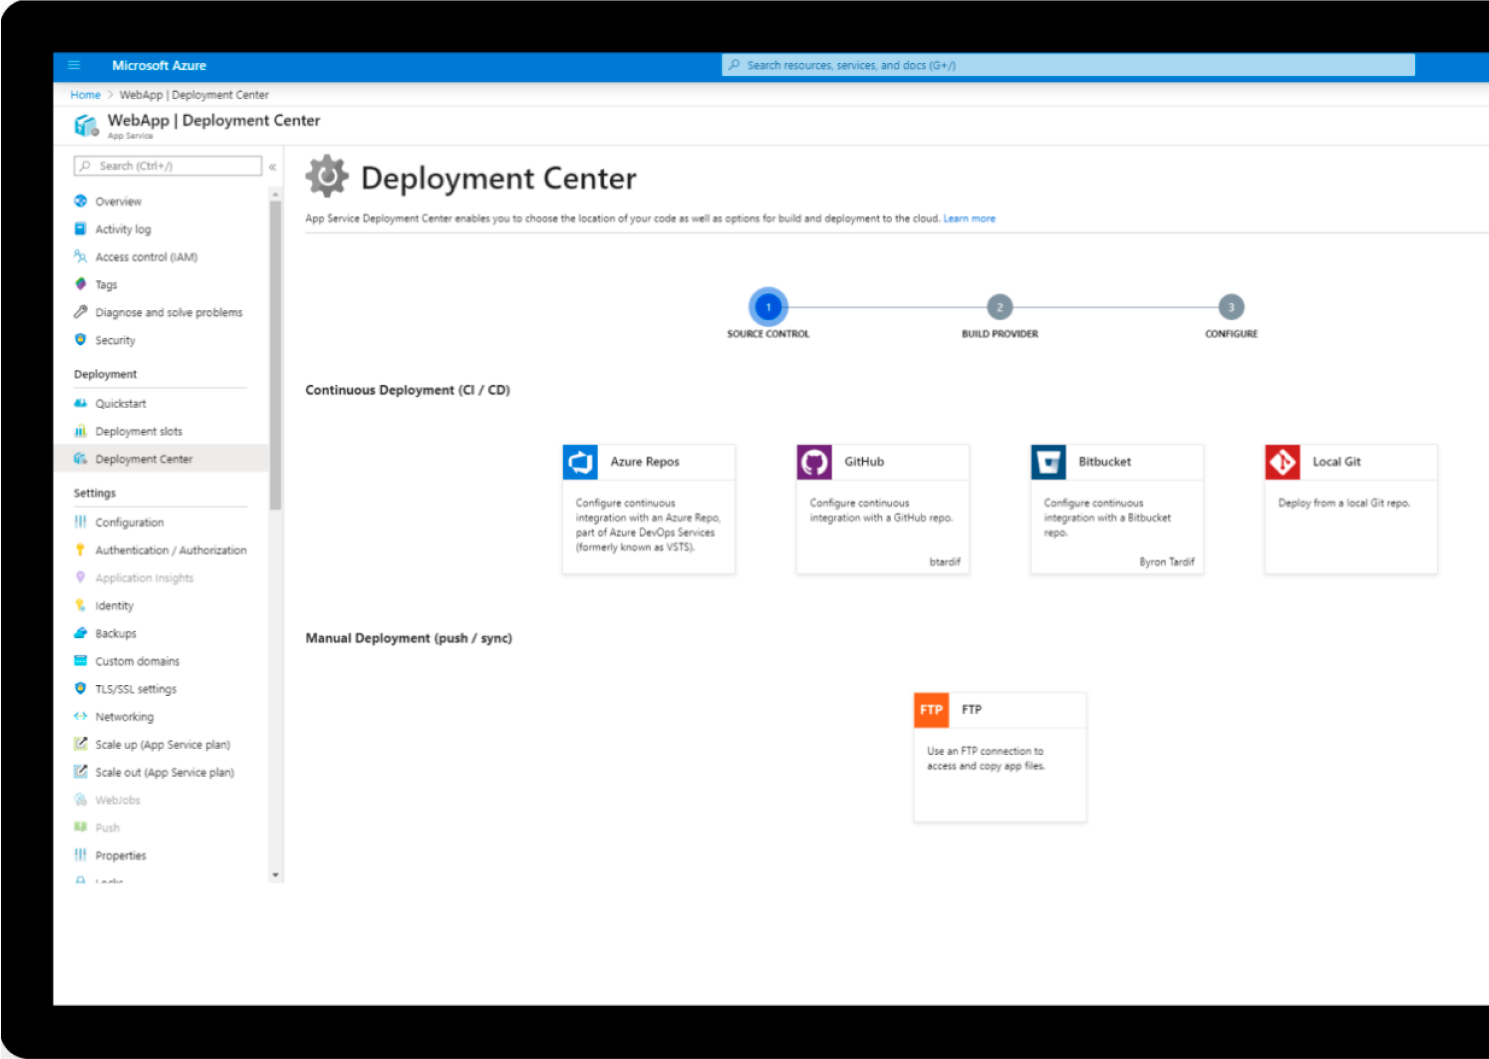Click the Bitbucket logo icon

point(1049,462)
